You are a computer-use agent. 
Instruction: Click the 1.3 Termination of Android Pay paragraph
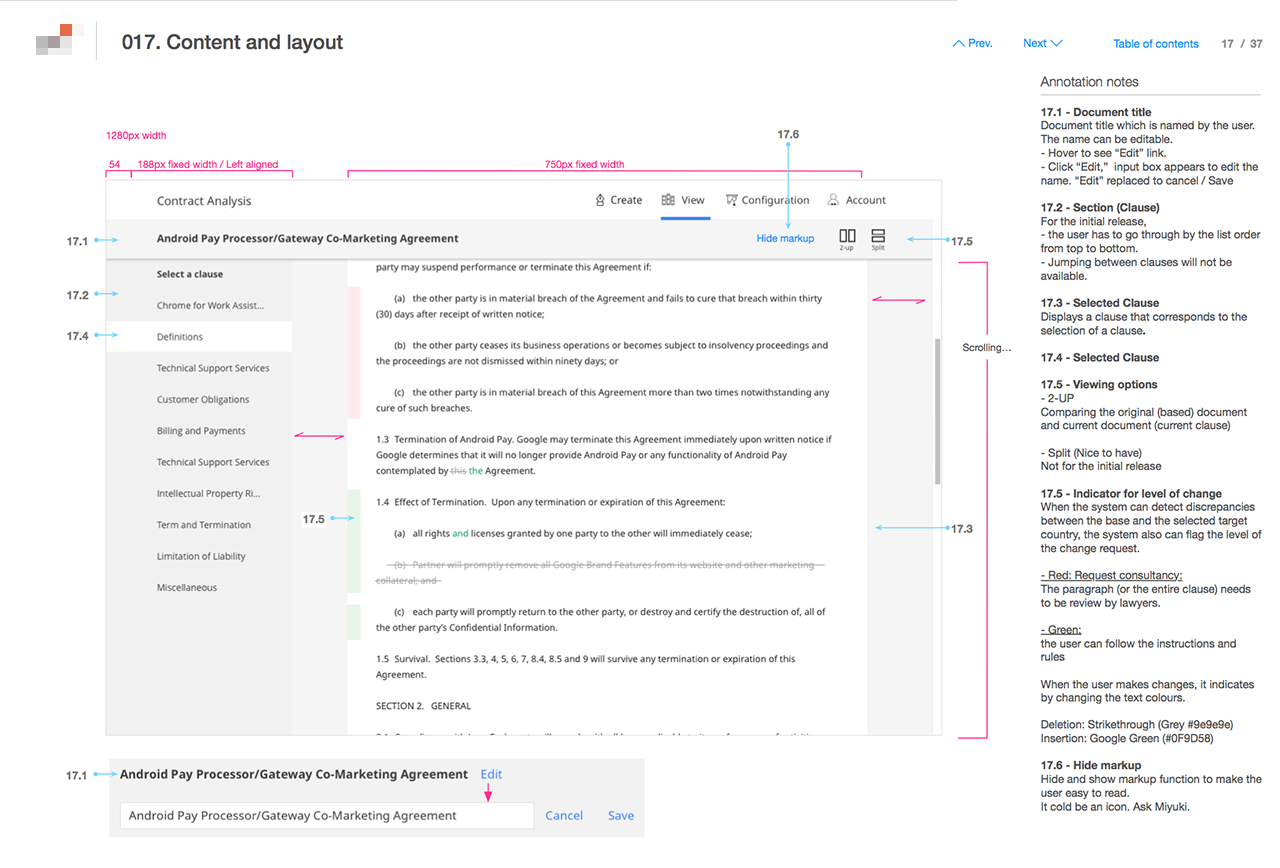pos(604,455)
